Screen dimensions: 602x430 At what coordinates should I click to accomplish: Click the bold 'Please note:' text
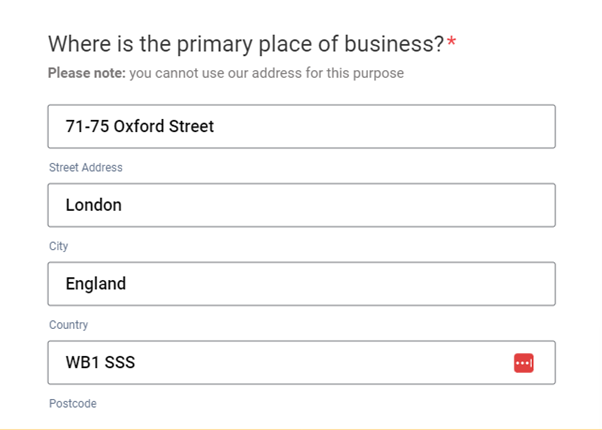tap(86, 74)
